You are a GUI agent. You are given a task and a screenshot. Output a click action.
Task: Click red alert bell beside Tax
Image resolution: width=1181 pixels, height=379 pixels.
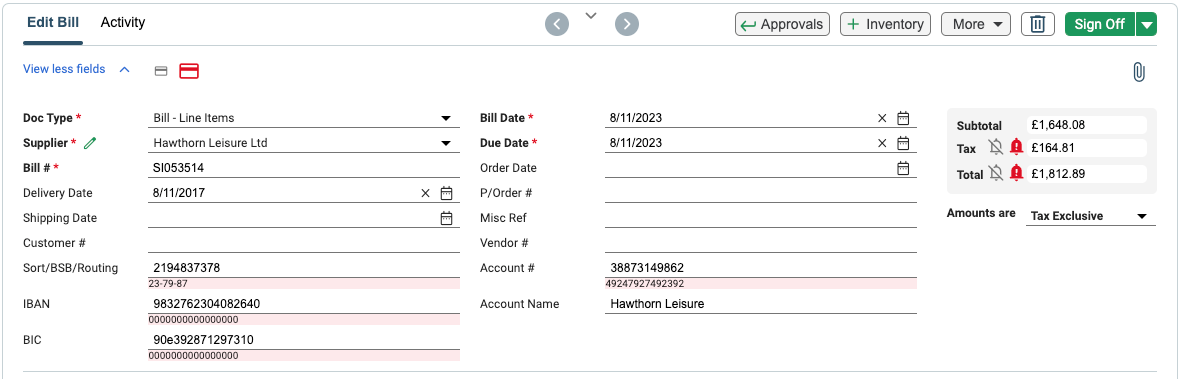pyautogui.click(x=1016, y=148)
